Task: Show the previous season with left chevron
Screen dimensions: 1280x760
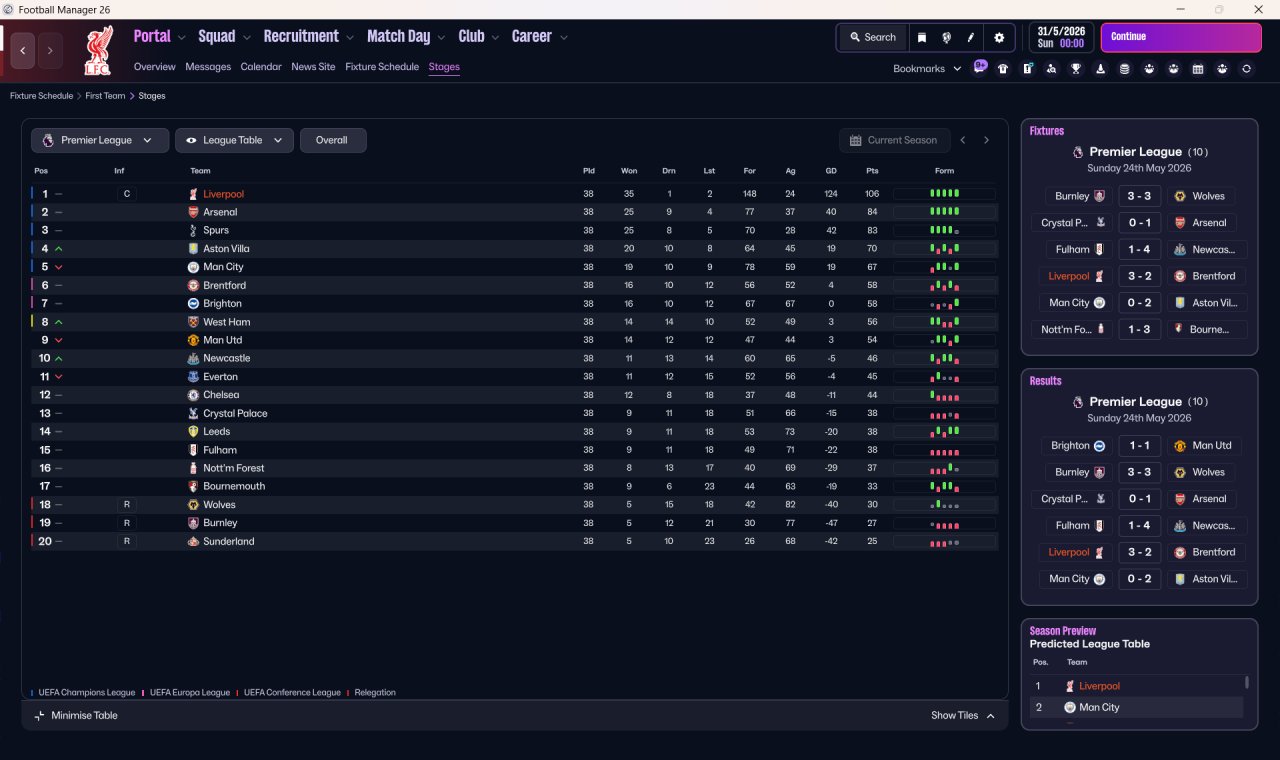Action: tap(963, 140)
